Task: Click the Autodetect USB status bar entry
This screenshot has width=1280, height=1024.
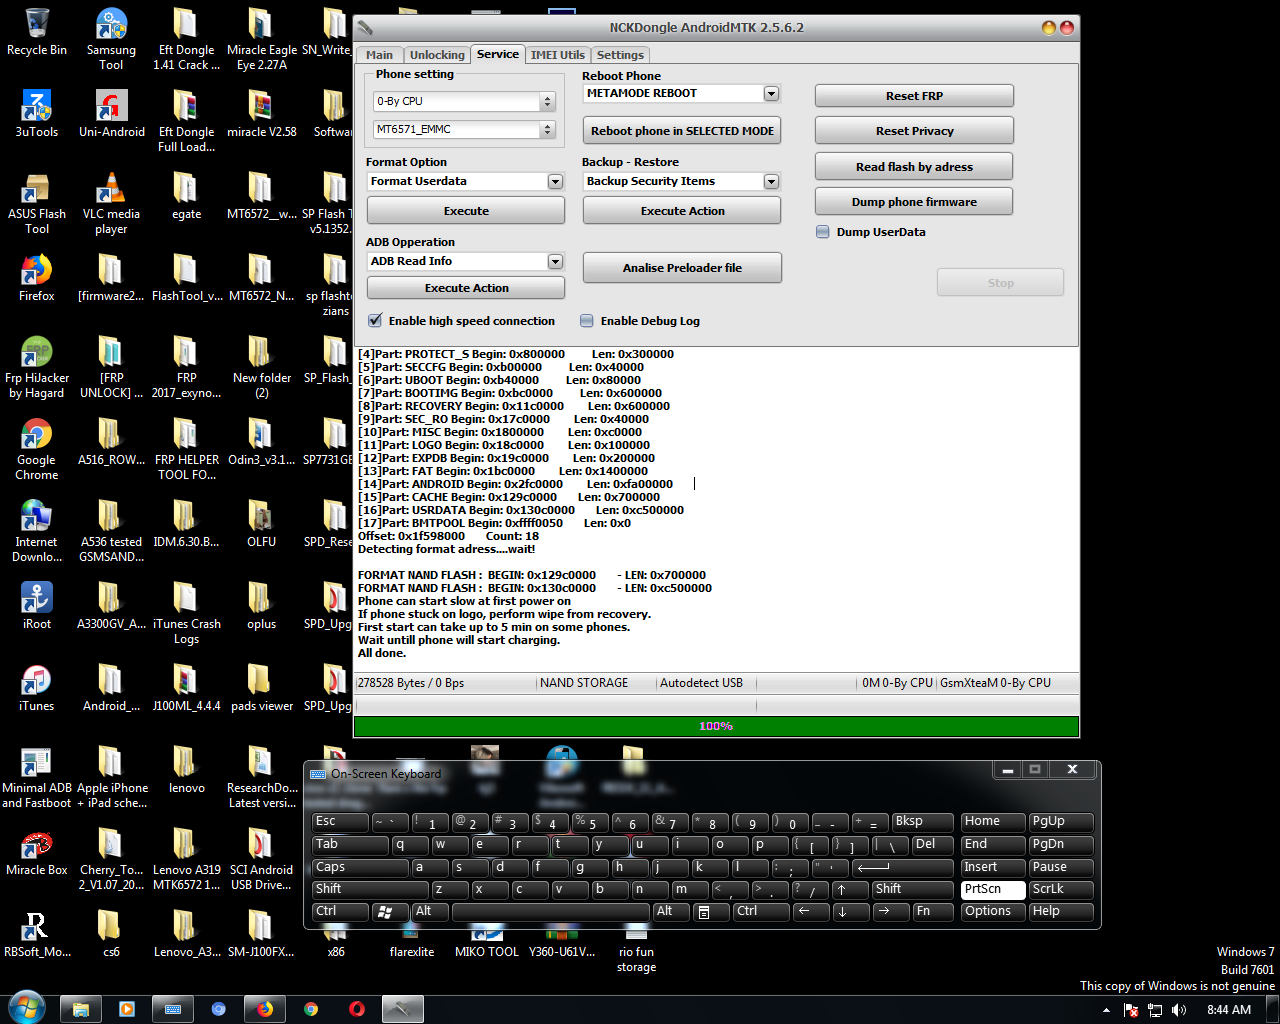Action: [701, 683]
